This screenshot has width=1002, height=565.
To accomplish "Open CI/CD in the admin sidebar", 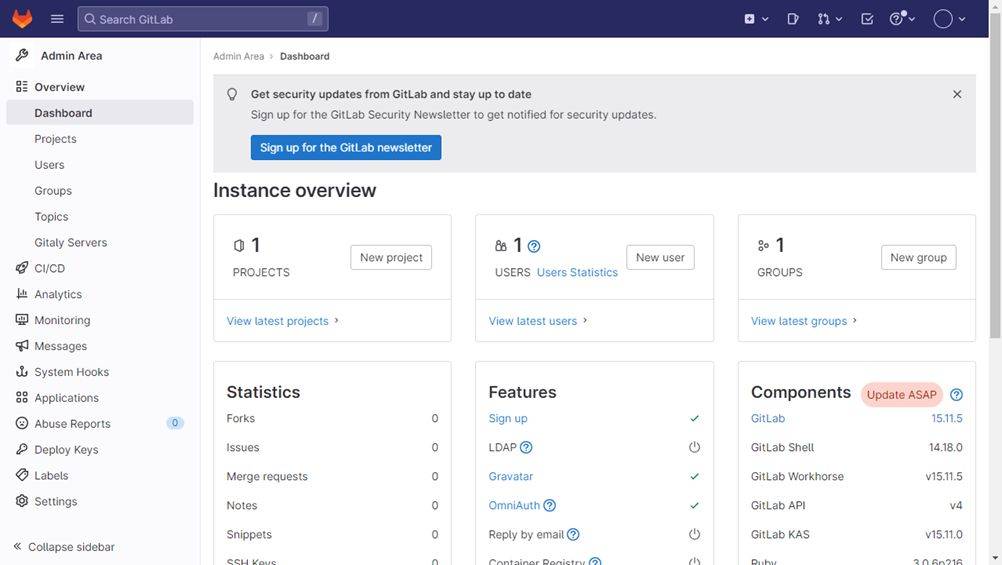I will [x=49, y=268].
